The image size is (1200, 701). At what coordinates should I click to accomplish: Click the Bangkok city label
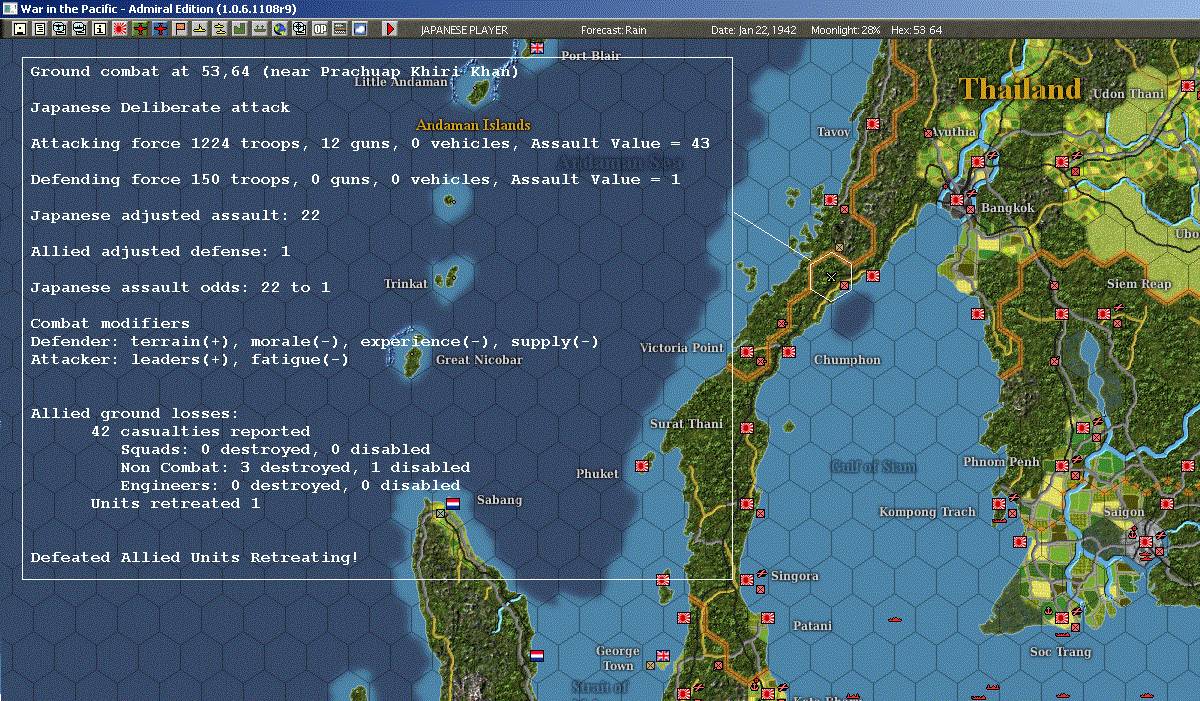click(1007, 208)
